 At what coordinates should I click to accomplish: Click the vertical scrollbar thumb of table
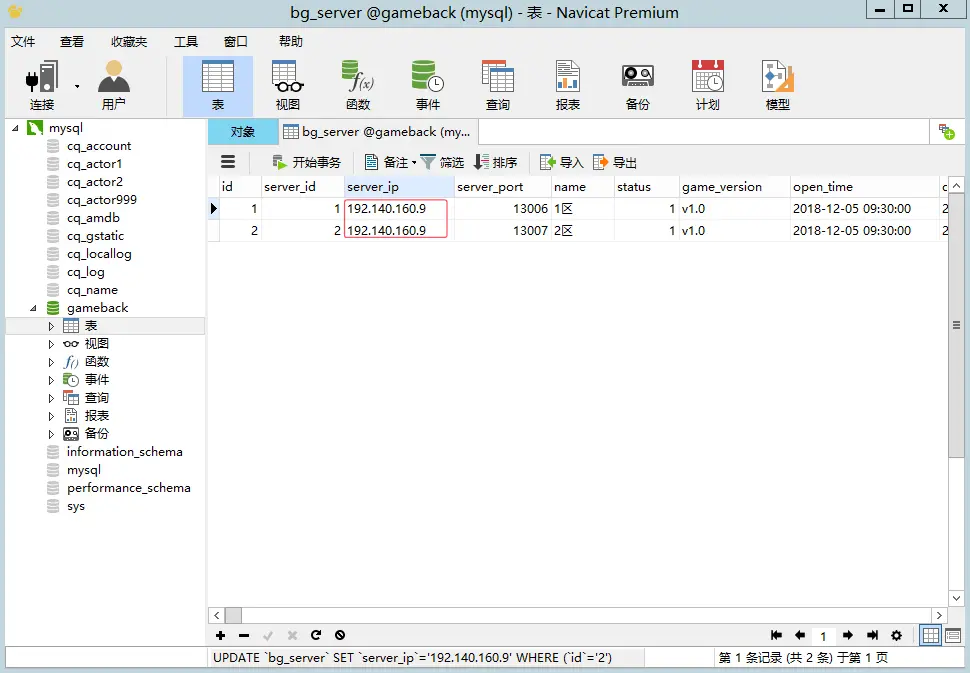956,325
